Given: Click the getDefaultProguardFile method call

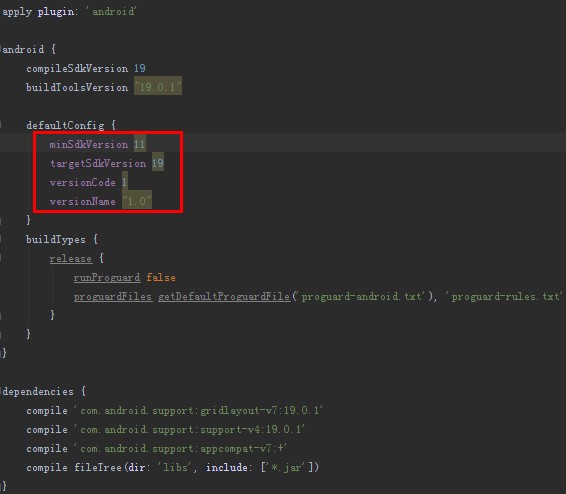Looking at the screenshot, I should click(224, 297).
